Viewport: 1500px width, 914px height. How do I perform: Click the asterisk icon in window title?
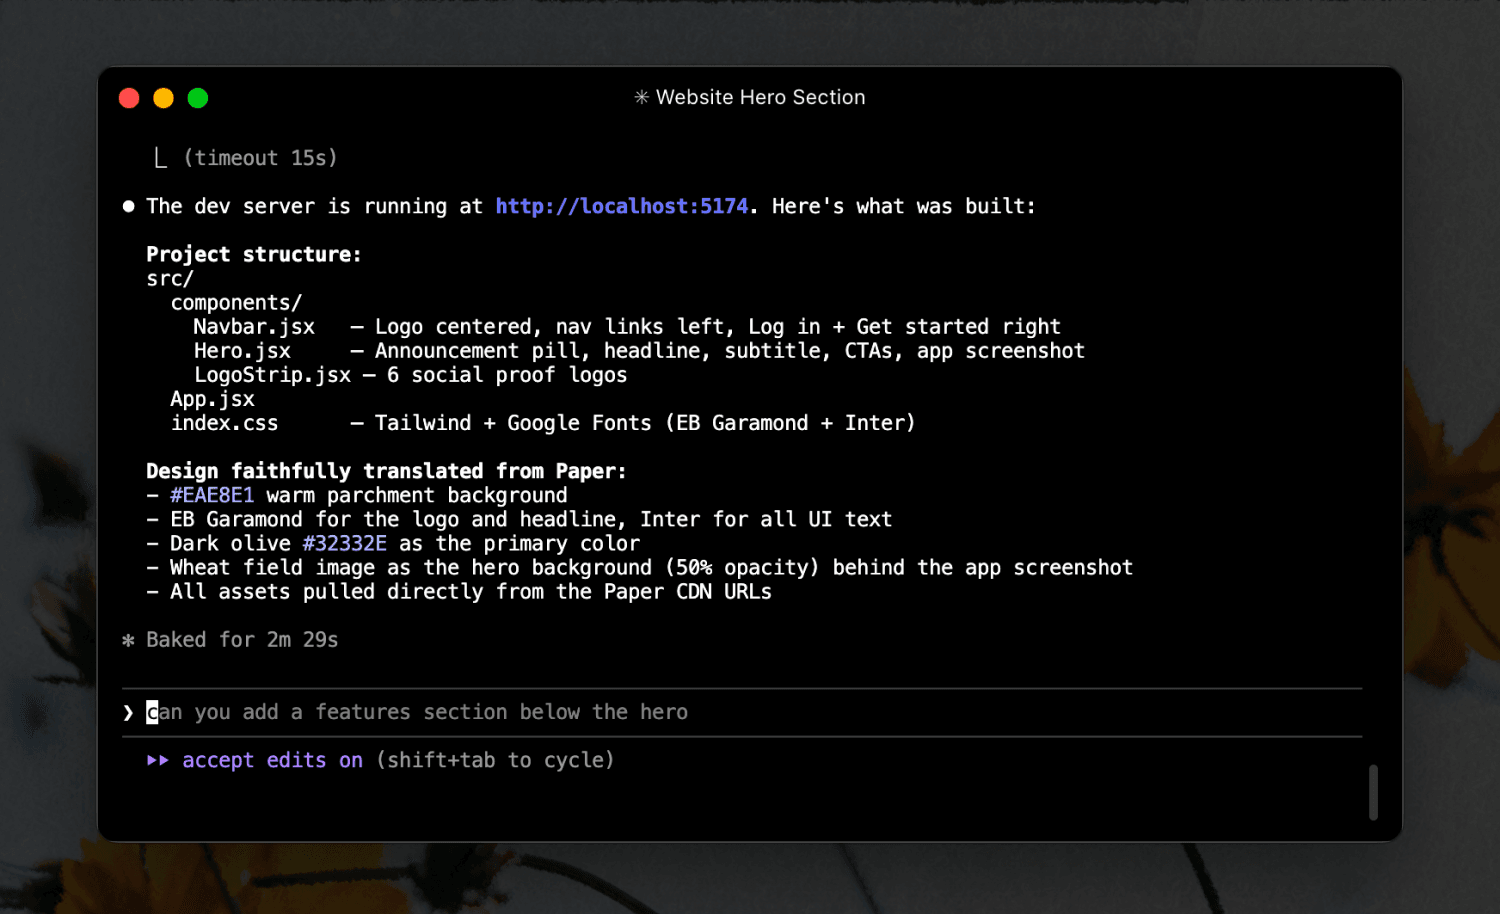(642, 97)
